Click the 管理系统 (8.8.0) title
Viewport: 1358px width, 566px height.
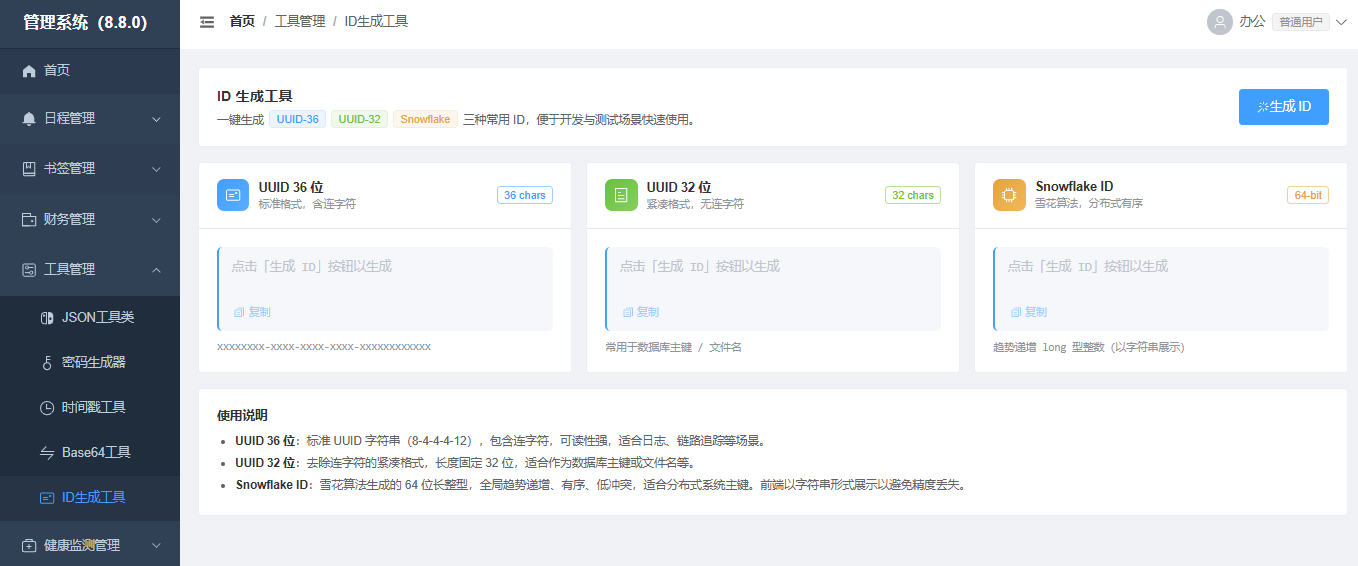[85, 23]
